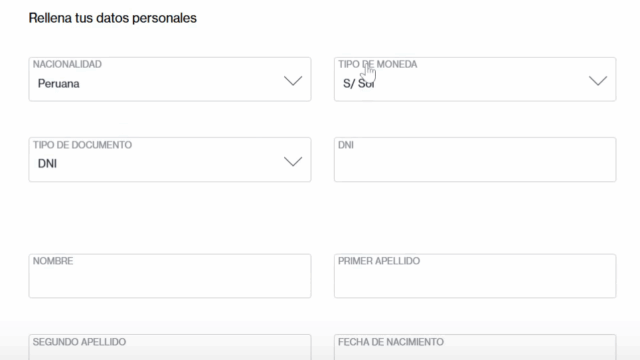Focus the Nombre text field

pyautogui.click(x=170, y=276)
